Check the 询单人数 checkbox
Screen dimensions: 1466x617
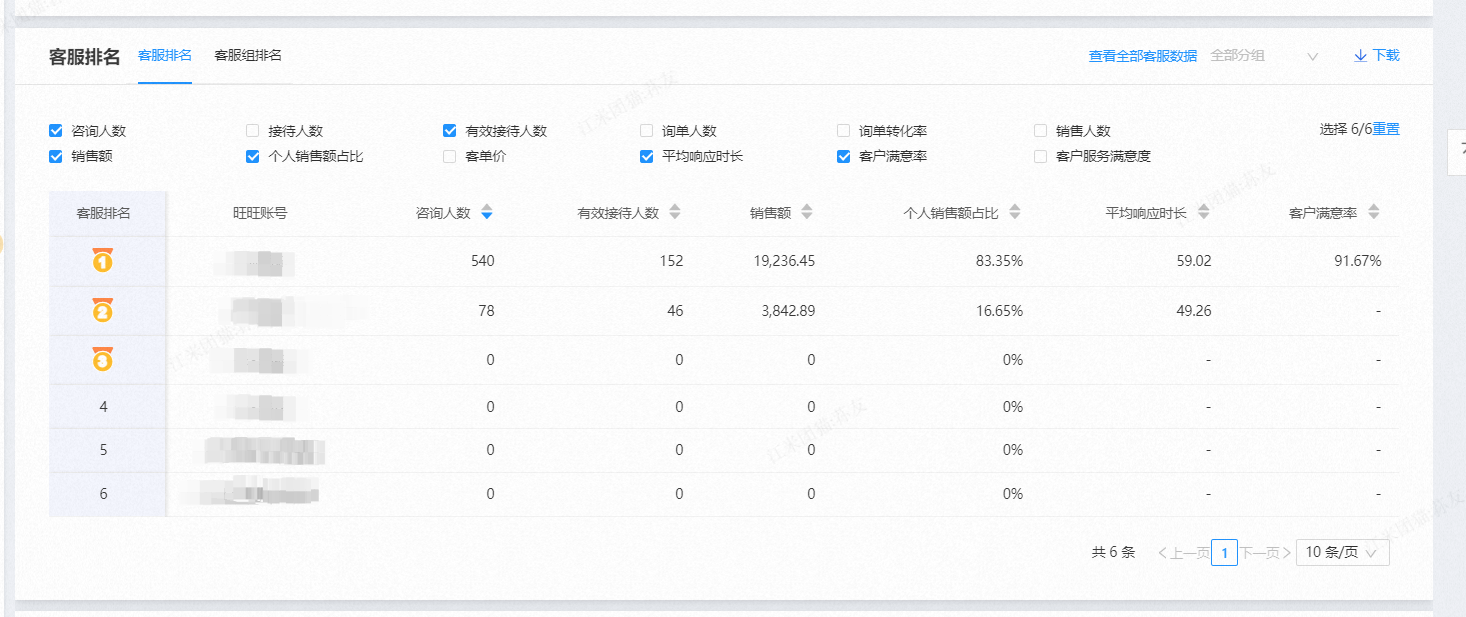click(646, 131)
